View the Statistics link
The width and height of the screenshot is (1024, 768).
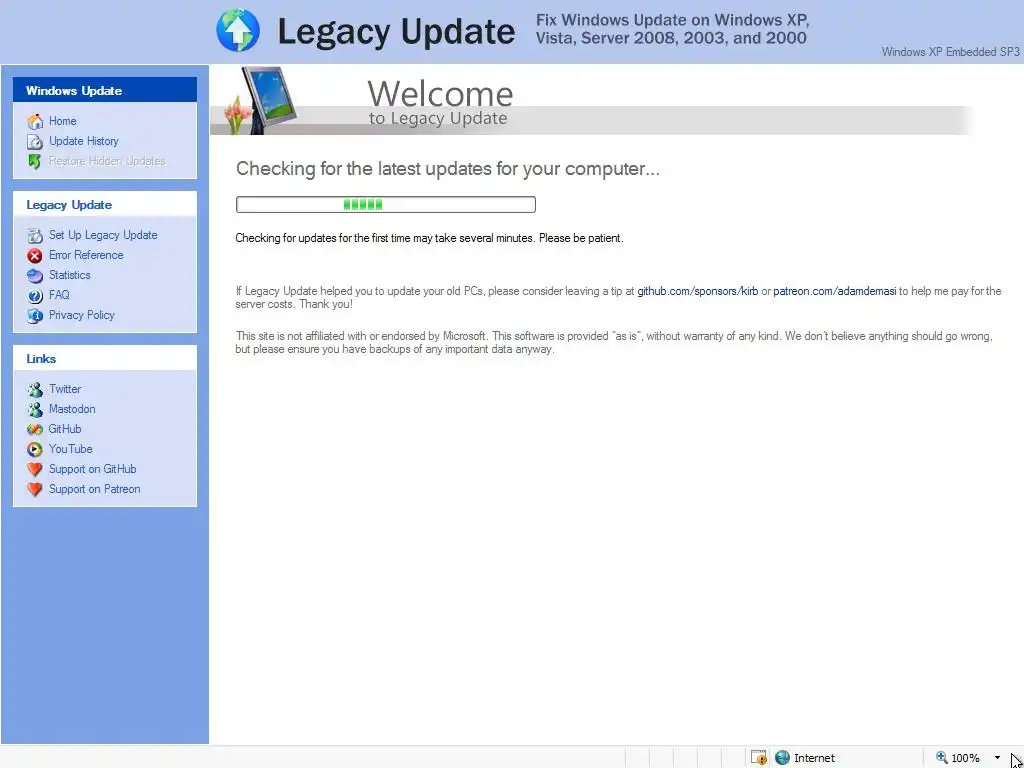click(x=70, y=275)
